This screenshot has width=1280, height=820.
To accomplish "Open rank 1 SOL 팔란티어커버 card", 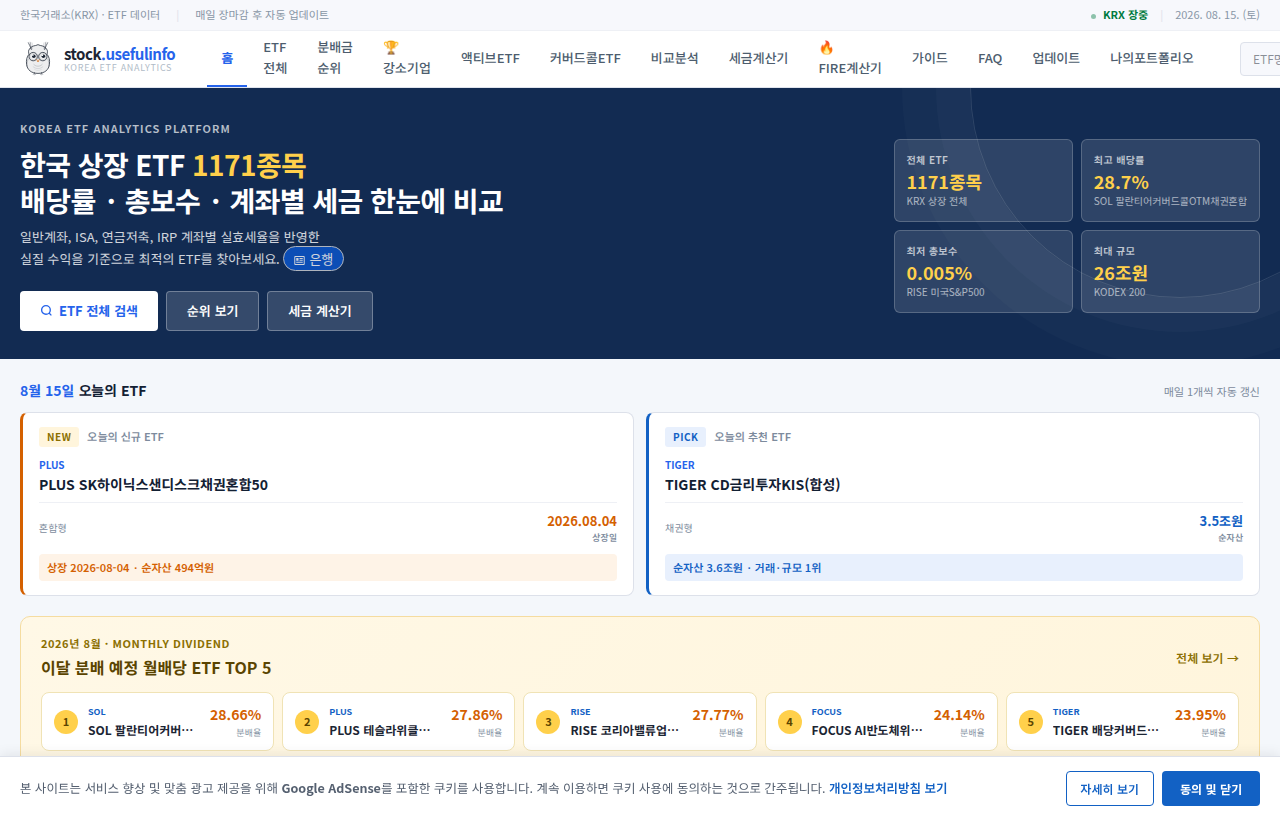I will tap(156, 722).
